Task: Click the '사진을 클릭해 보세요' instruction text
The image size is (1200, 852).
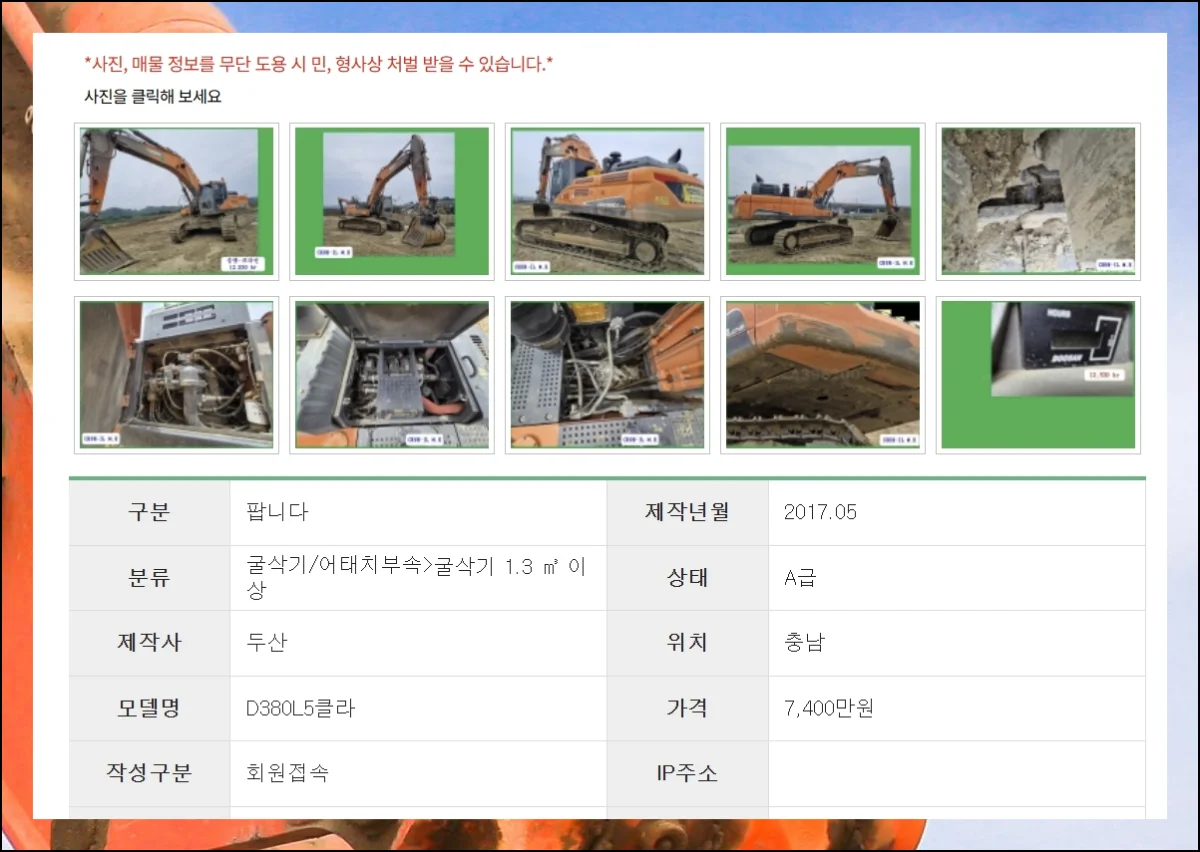Action: tap(152, 97)
